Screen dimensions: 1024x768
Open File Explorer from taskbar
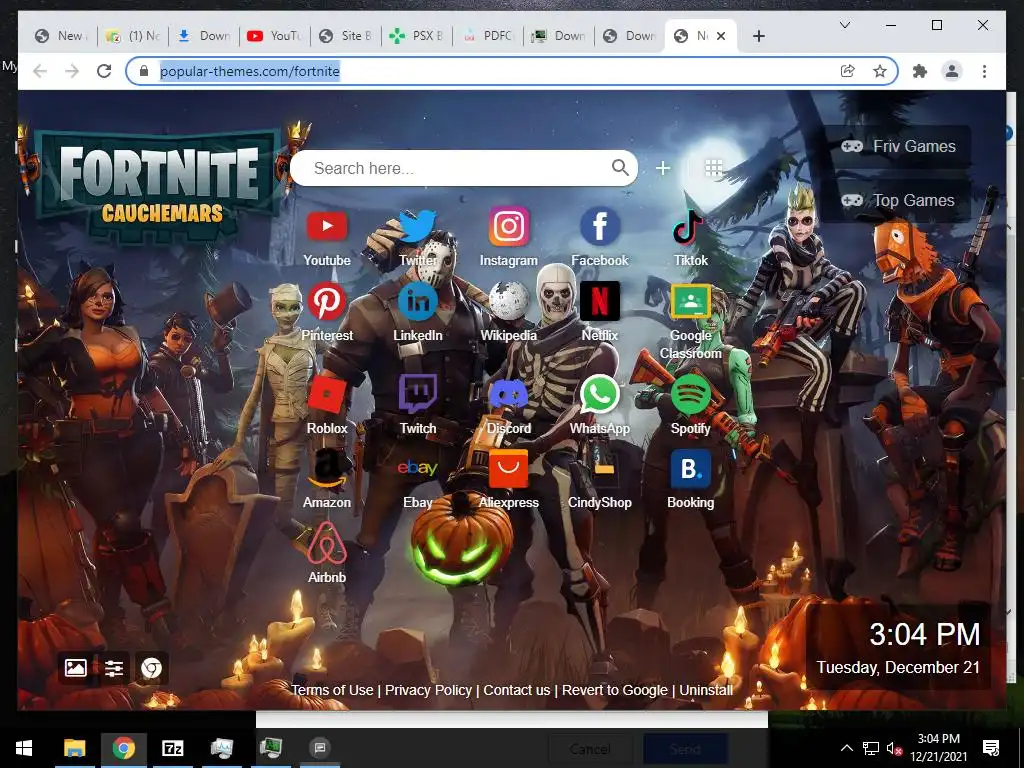(x=74, y=748)
